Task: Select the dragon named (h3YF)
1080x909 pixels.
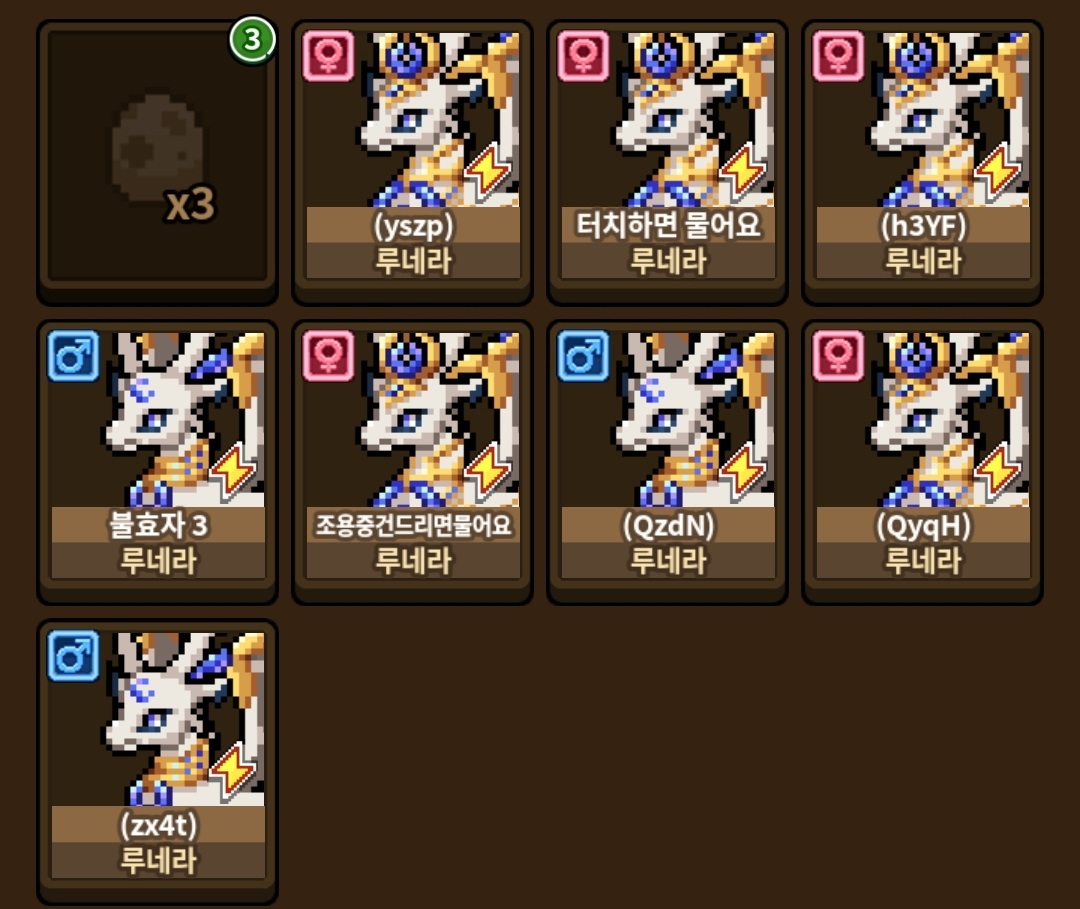Action: point(922,162)
